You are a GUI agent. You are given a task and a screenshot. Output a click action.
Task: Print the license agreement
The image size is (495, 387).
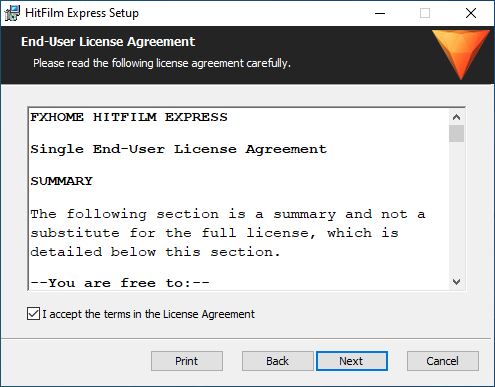[187, 361]
